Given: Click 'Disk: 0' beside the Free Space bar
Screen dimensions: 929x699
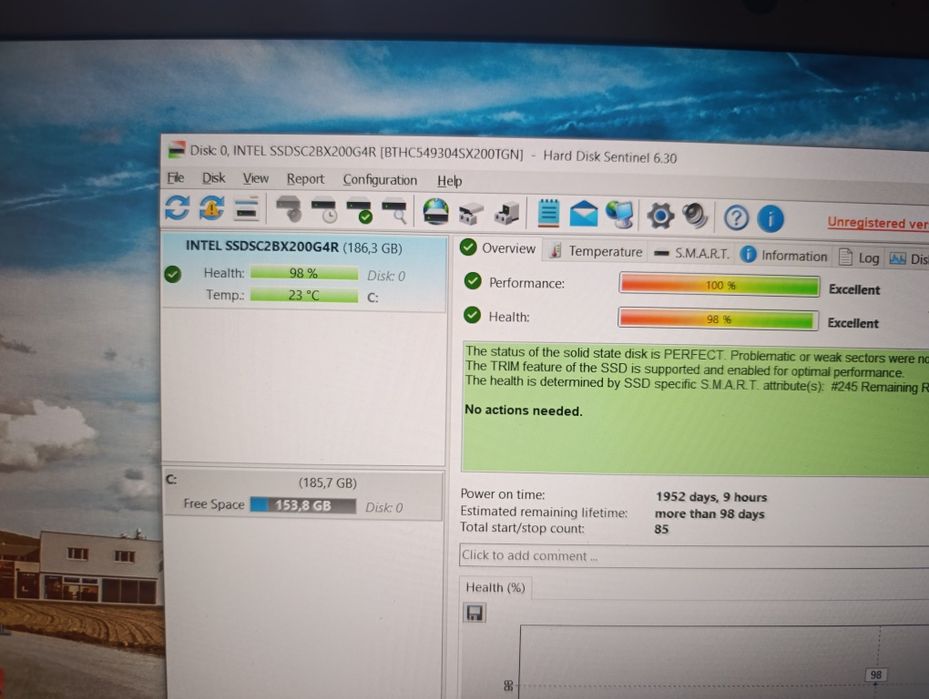Looking at the screenshot, I should click(384, 508).
